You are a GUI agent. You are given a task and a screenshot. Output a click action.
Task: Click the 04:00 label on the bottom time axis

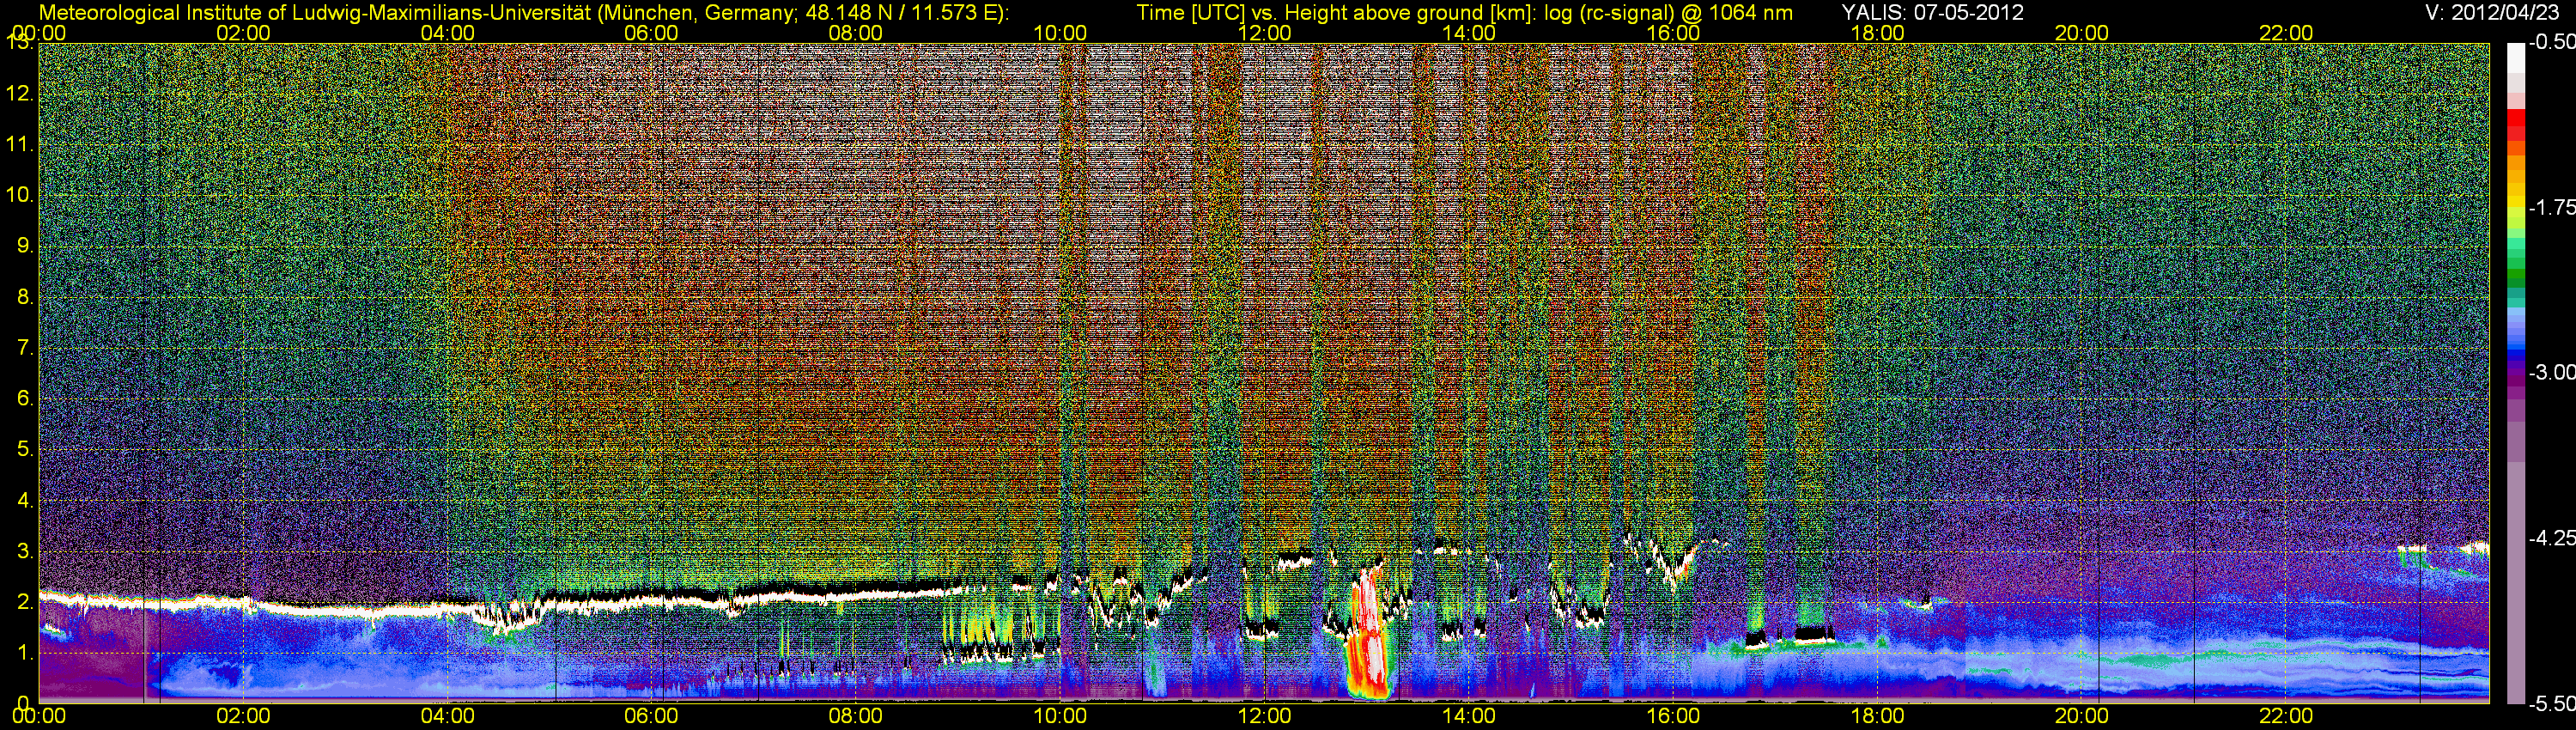[x=447, y=716]
